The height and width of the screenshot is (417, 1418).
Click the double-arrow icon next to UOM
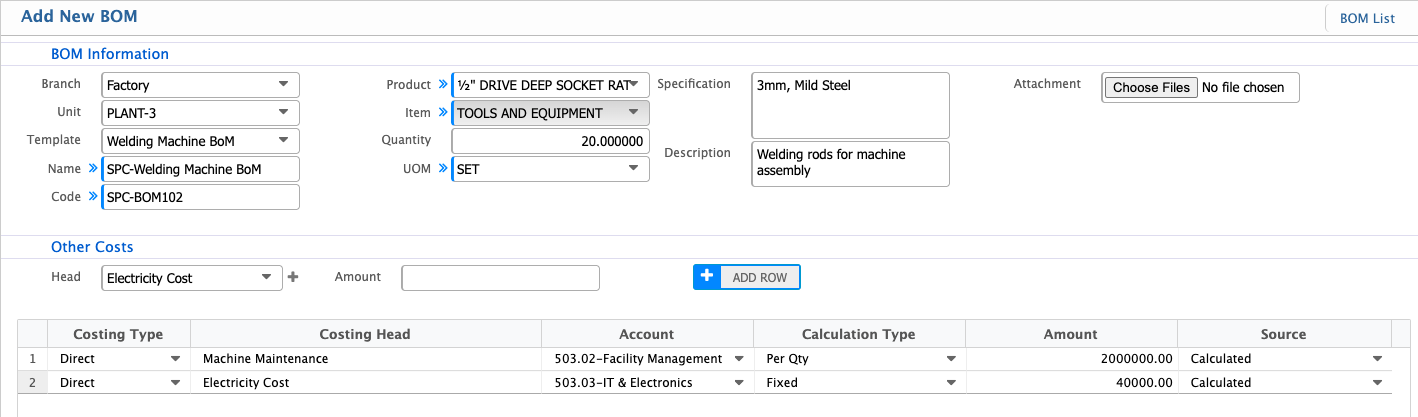click(x=443, y=169)
